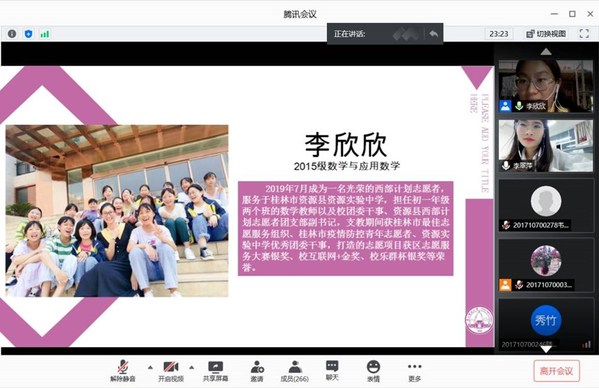This screenshot has height=388, width=599.
Task: Select 李欣欣 participant video thumbnail
Action: click(x=546, y=86)
